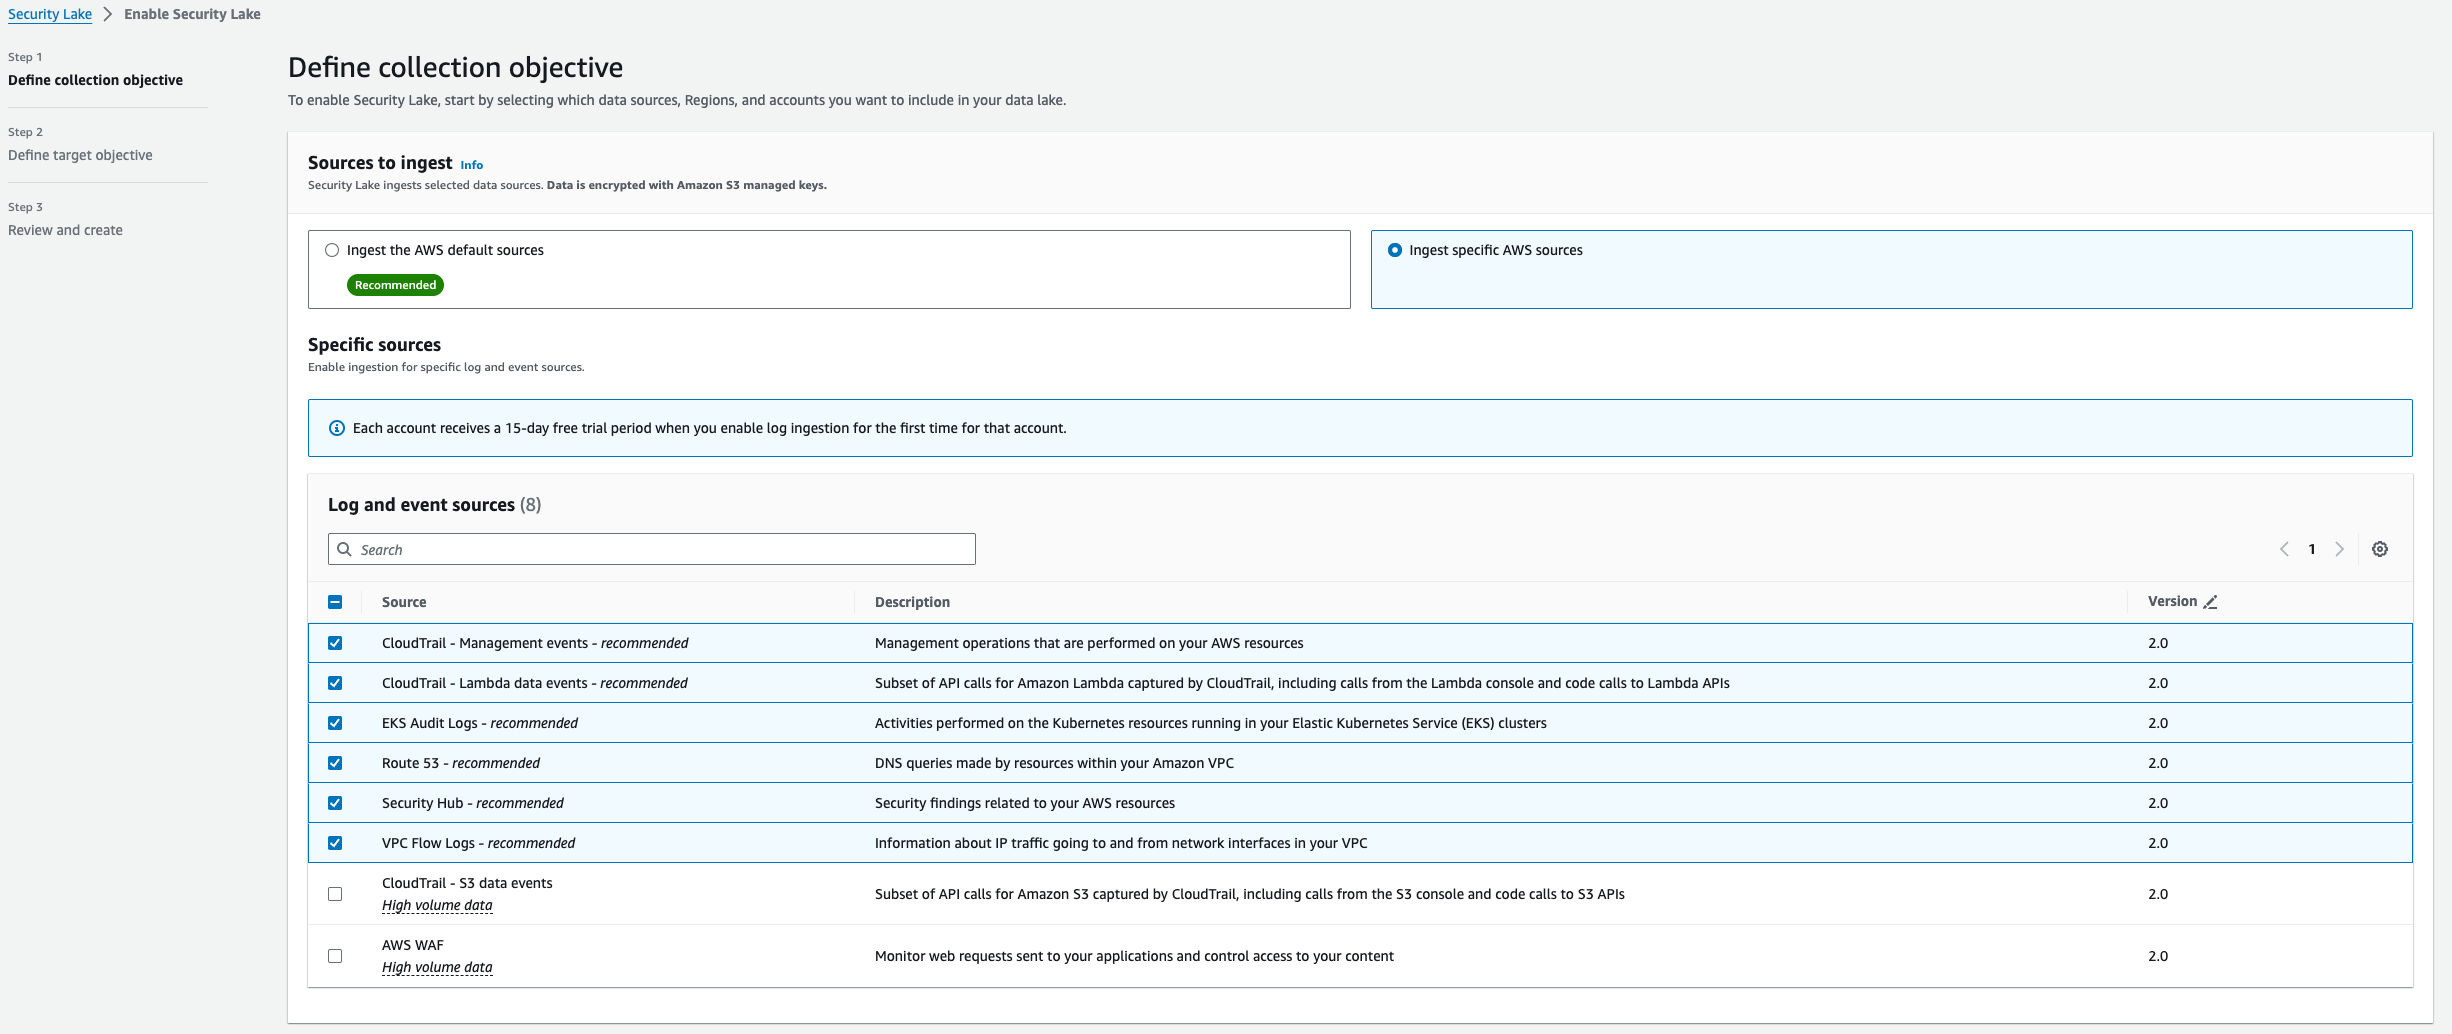Uncheck Security Hub source
Screen dimensions: 2452x1034
point(335,803)
